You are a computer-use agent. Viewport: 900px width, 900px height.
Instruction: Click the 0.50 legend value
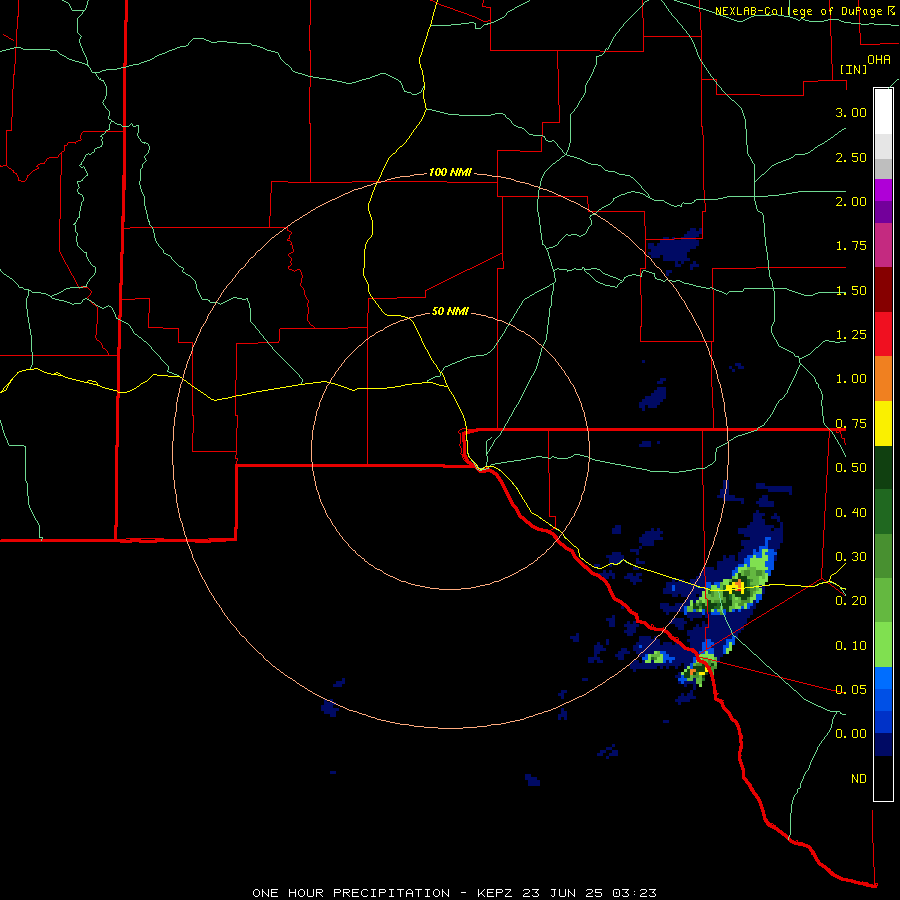pos(851,468)
